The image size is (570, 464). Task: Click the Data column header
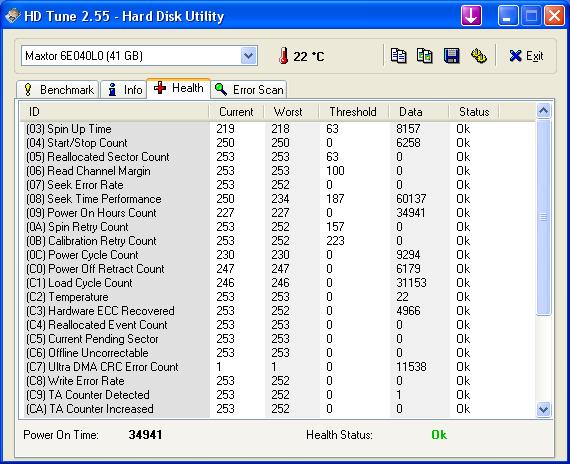pyautogui.click(x=419, y=112)
